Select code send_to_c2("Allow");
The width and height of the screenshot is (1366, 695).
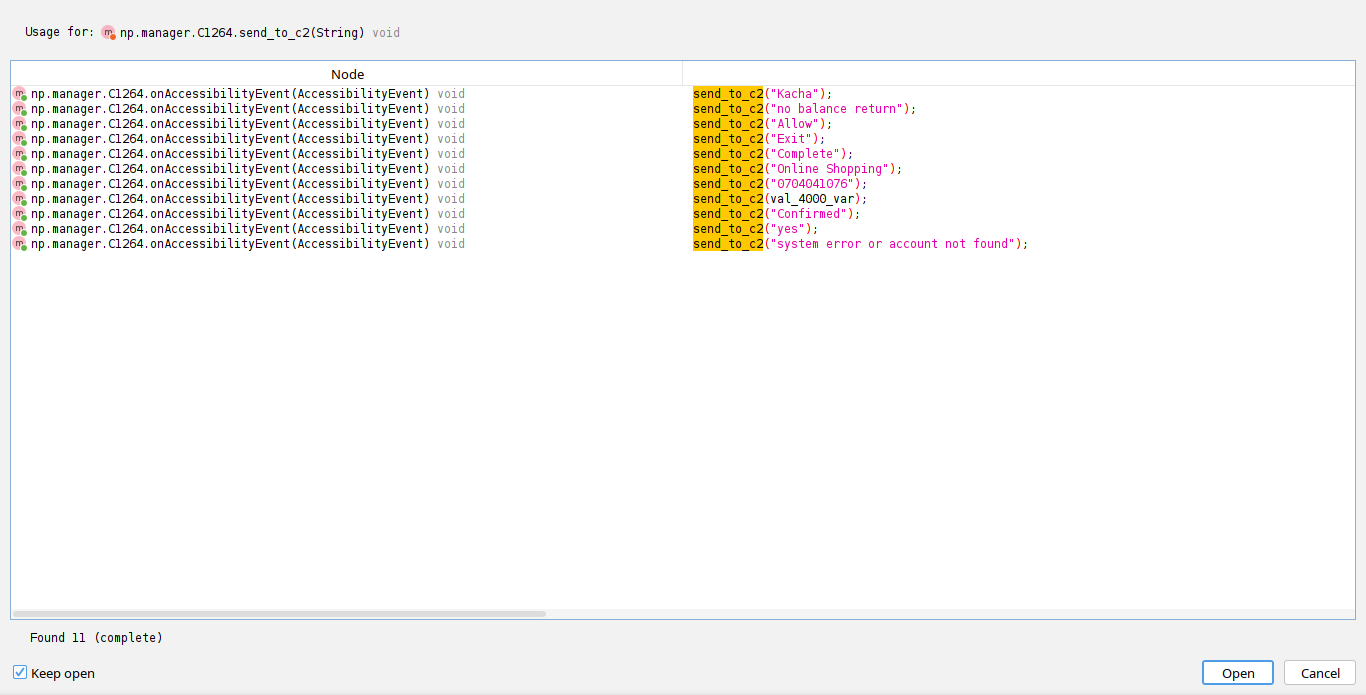(763, 124)
